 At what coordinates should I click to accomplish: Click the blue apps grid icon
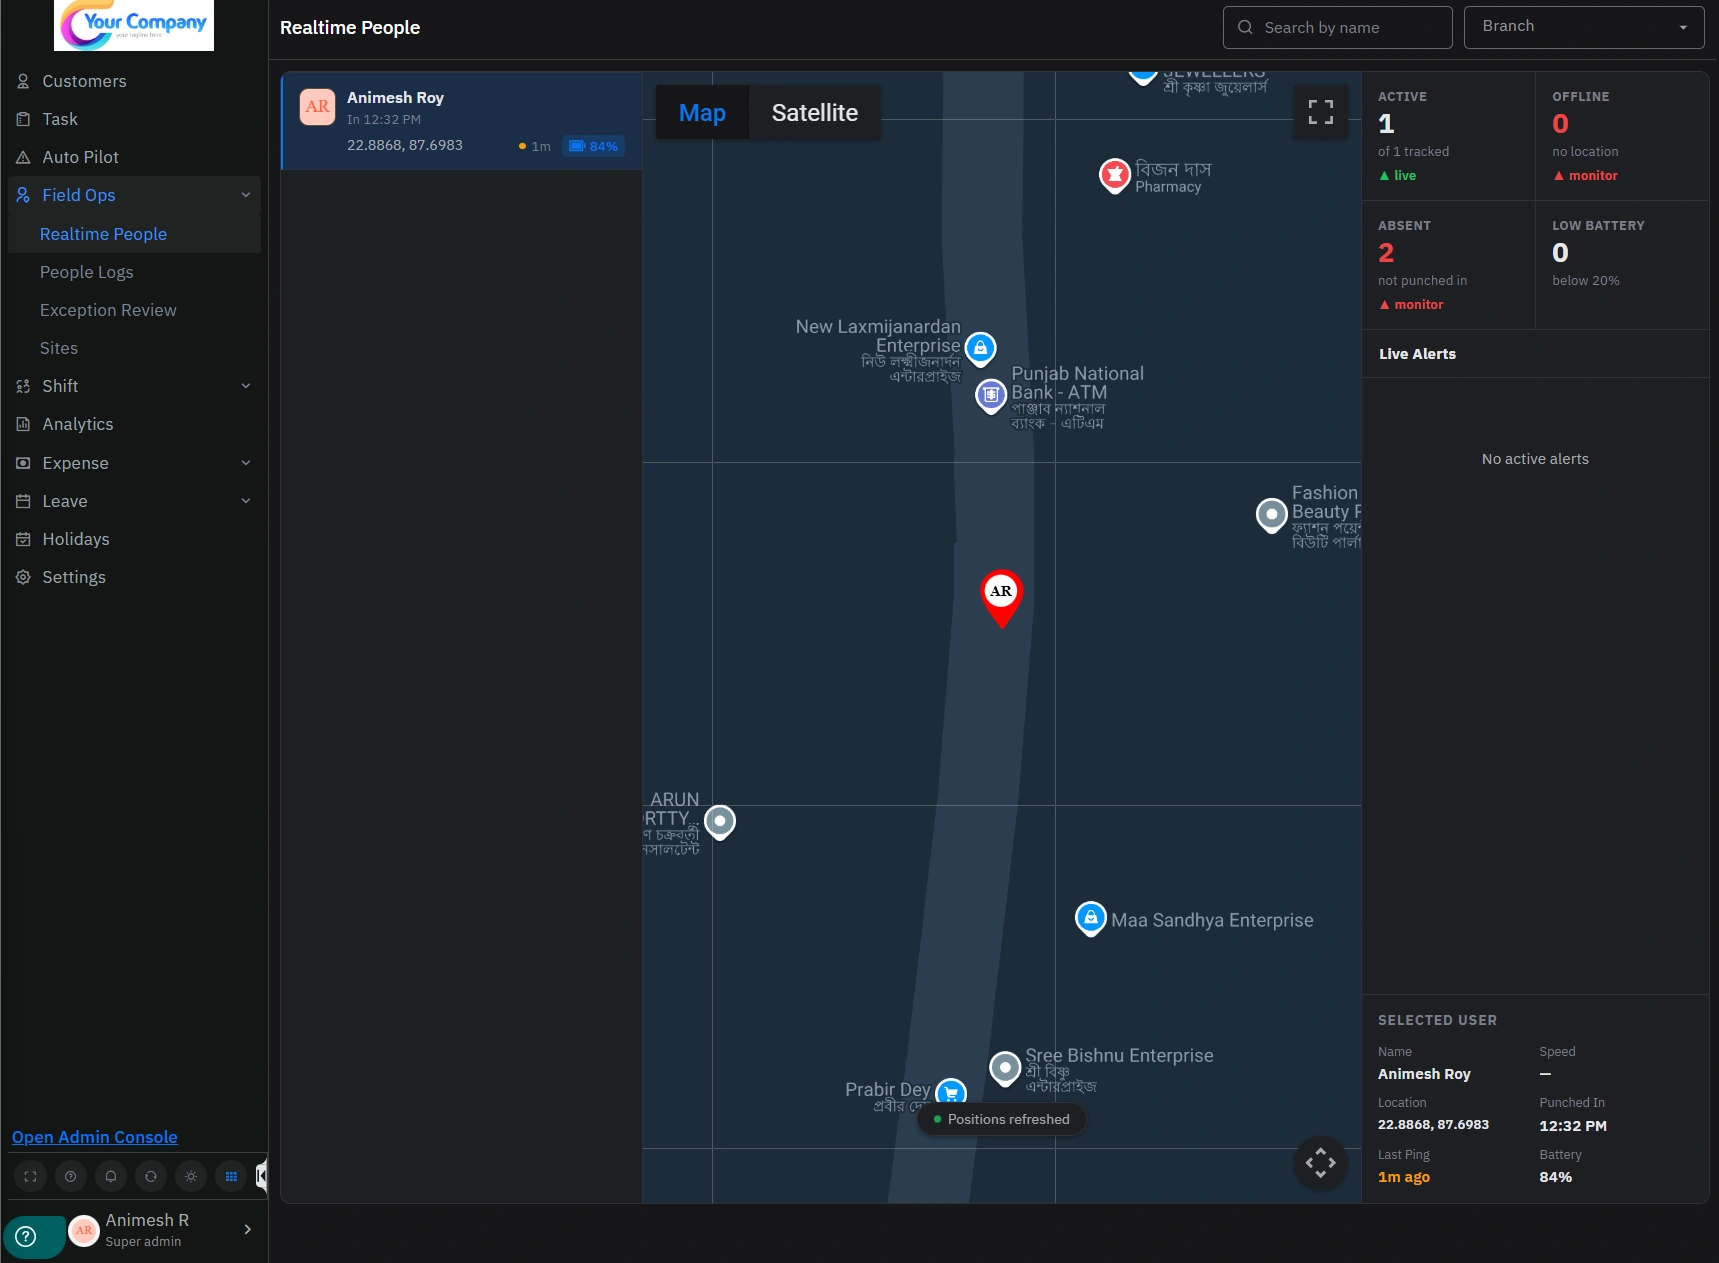pyautogui.click(x=231, y=1176)
